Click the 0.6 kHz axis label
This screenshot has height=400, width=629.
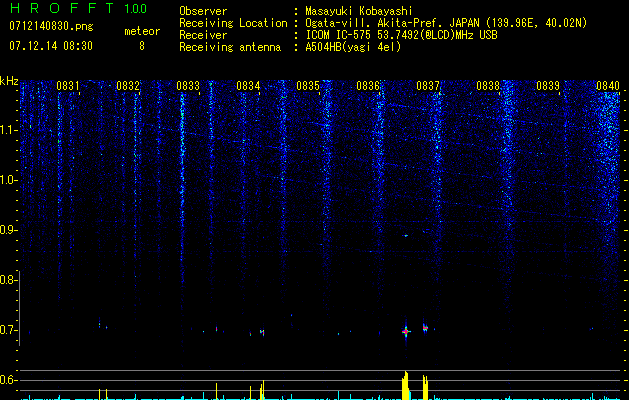[7, 380]
